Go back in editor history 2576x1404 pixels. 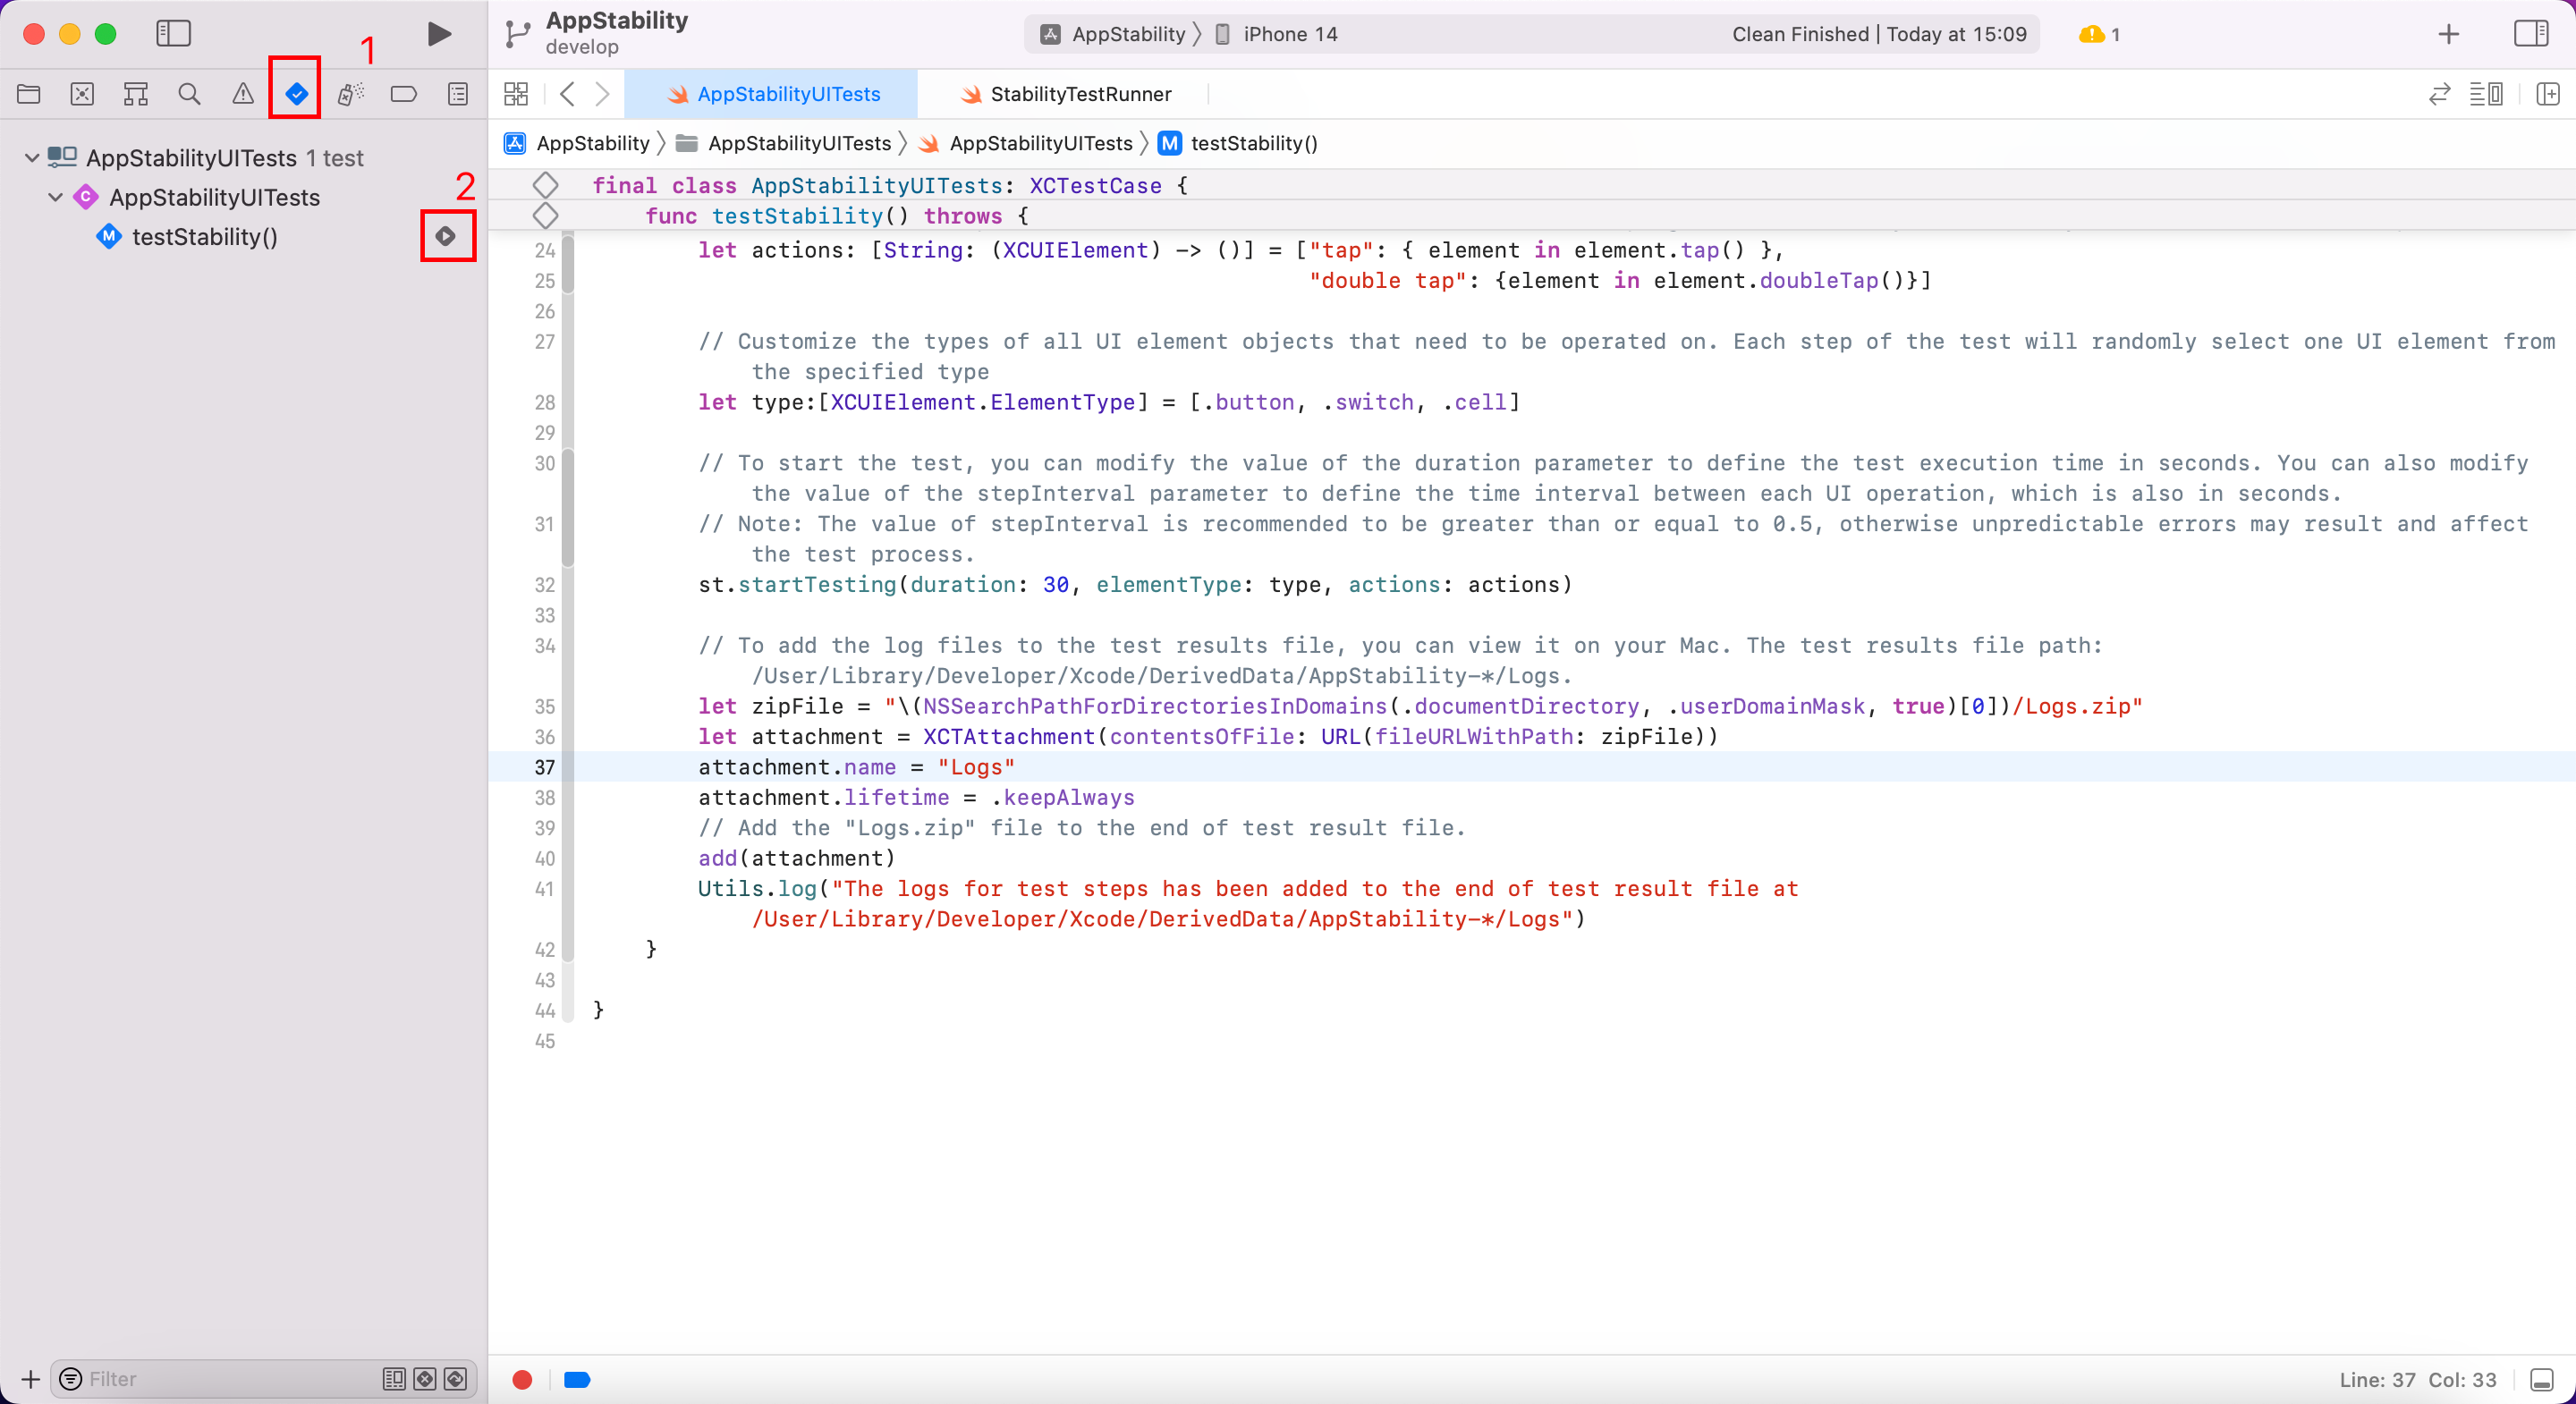click(567, 94)
